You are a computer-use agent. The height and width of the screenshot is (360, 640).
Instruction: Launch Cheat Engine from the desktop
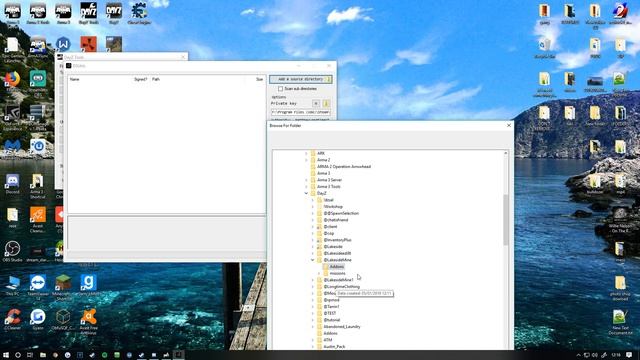point(139,13)
